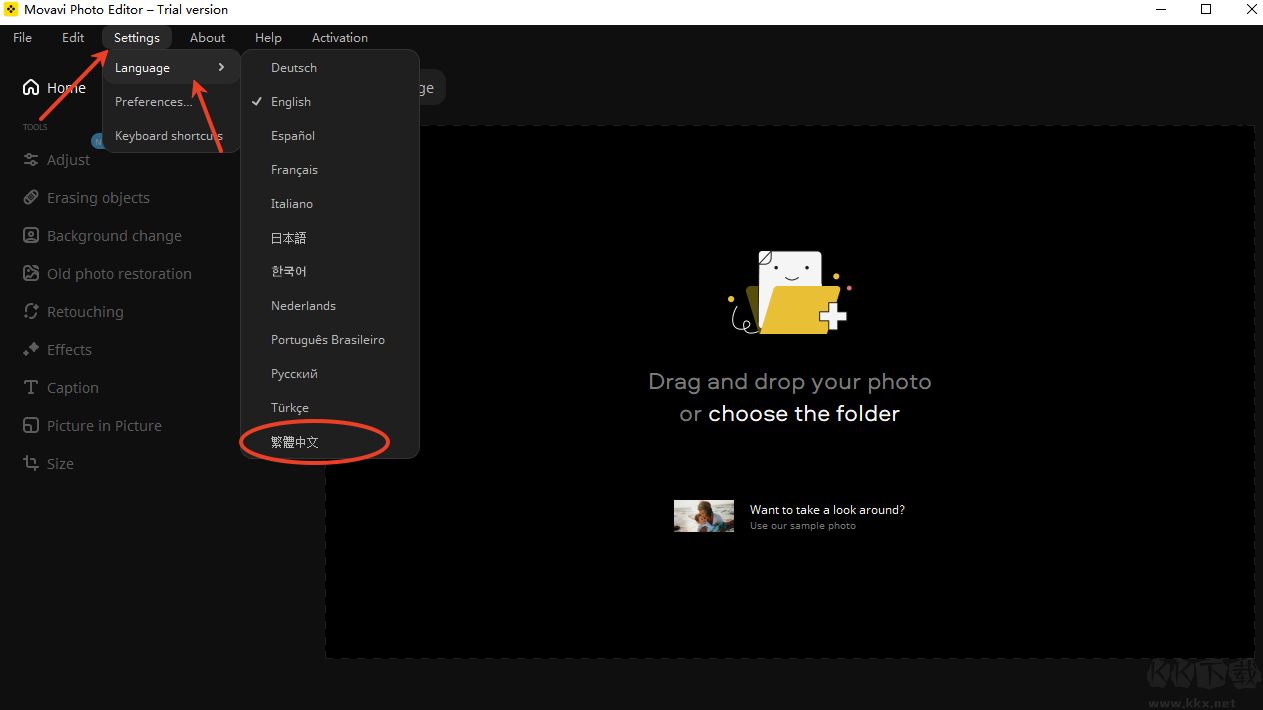Open the Background change tool label
This screenshot has height=710, width=1263.
pyautogui.click(x=114, y=236)
